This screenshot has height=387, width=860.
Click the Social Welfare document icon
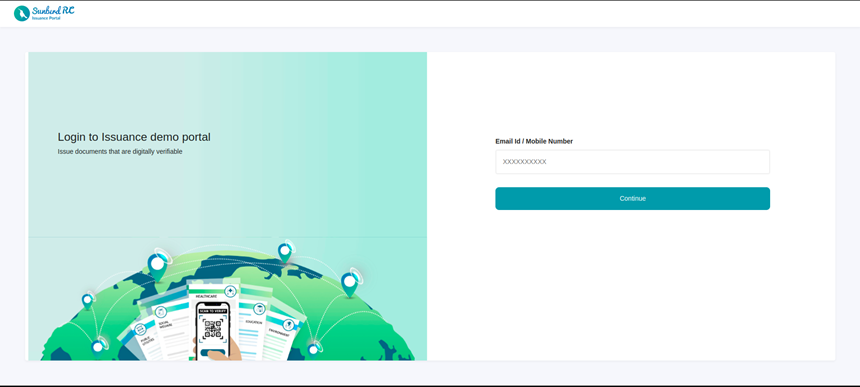161,311
